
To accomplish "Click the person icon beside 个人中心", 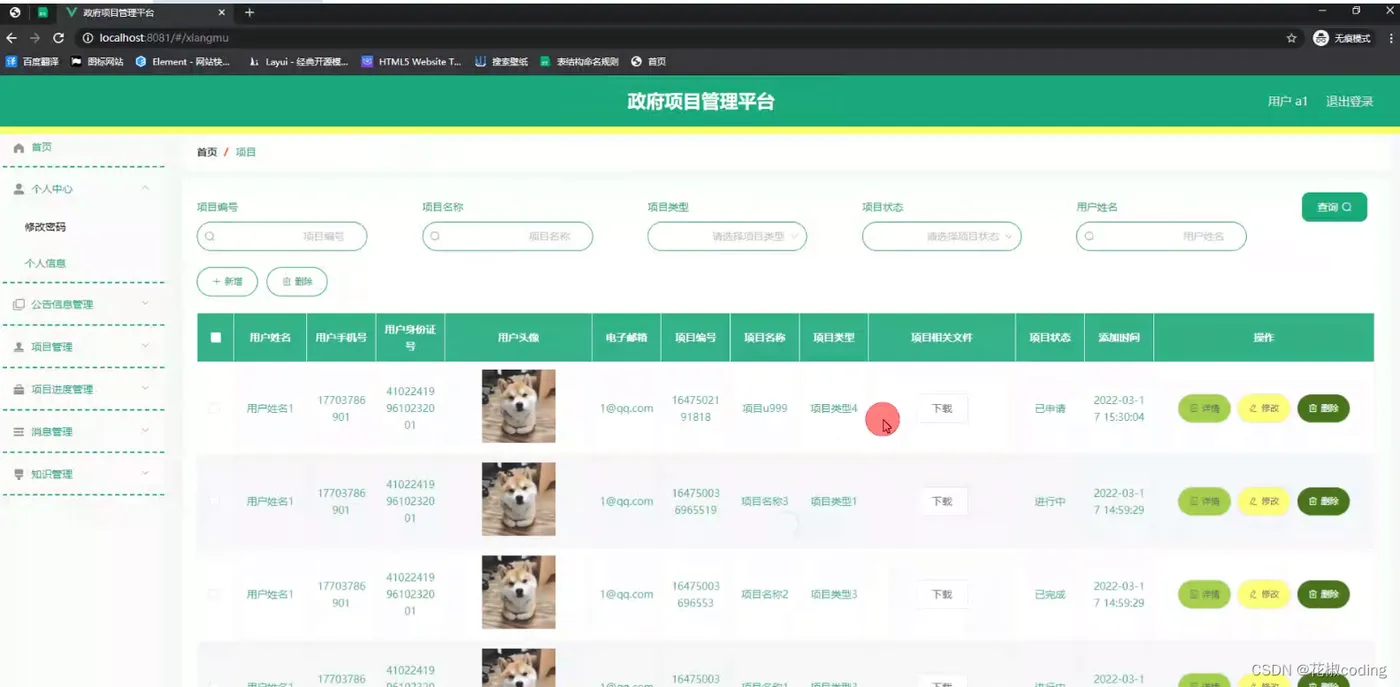I will (18, 188).
